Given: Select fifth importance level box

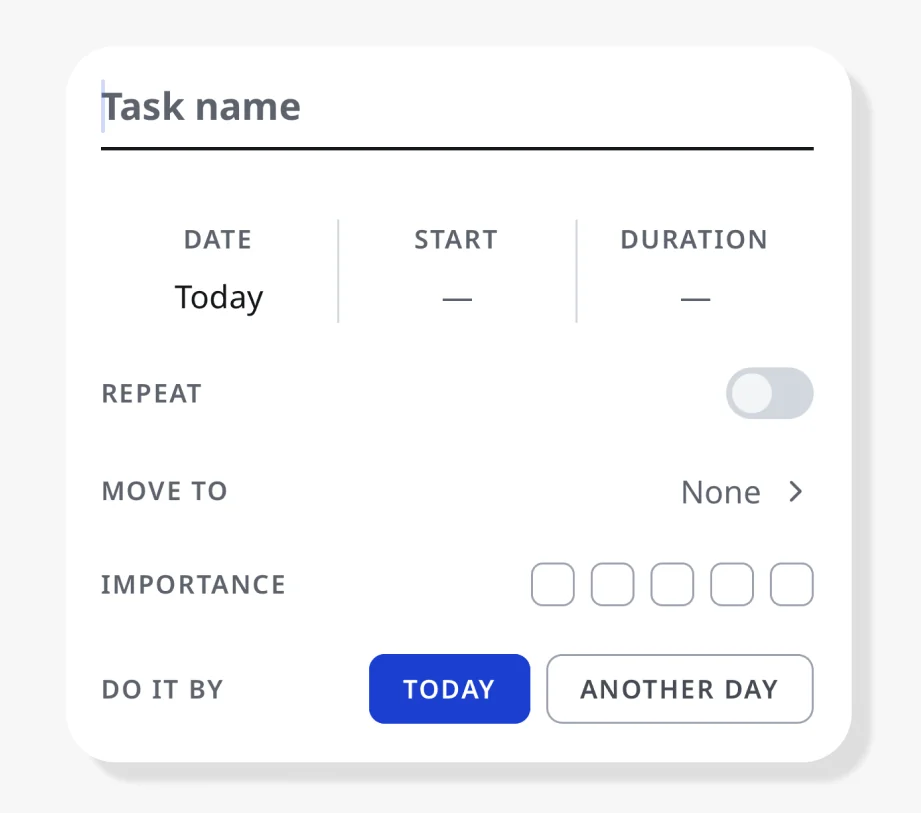Looking at the screenshot, I should tap(792, 584).
